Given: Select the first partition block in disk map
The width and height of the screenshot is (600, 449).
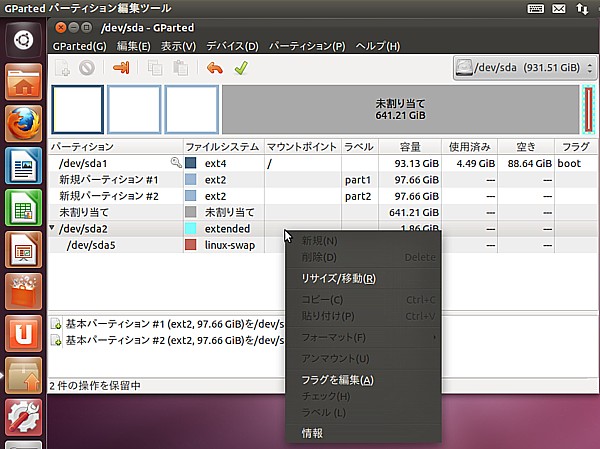Looking at the screenshot, I should point(78,109).
